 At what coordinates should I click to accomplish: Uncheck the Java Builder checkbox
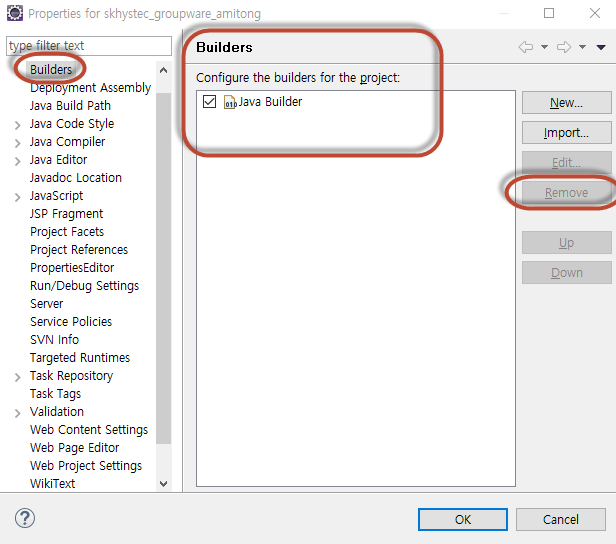click(209, 101)
